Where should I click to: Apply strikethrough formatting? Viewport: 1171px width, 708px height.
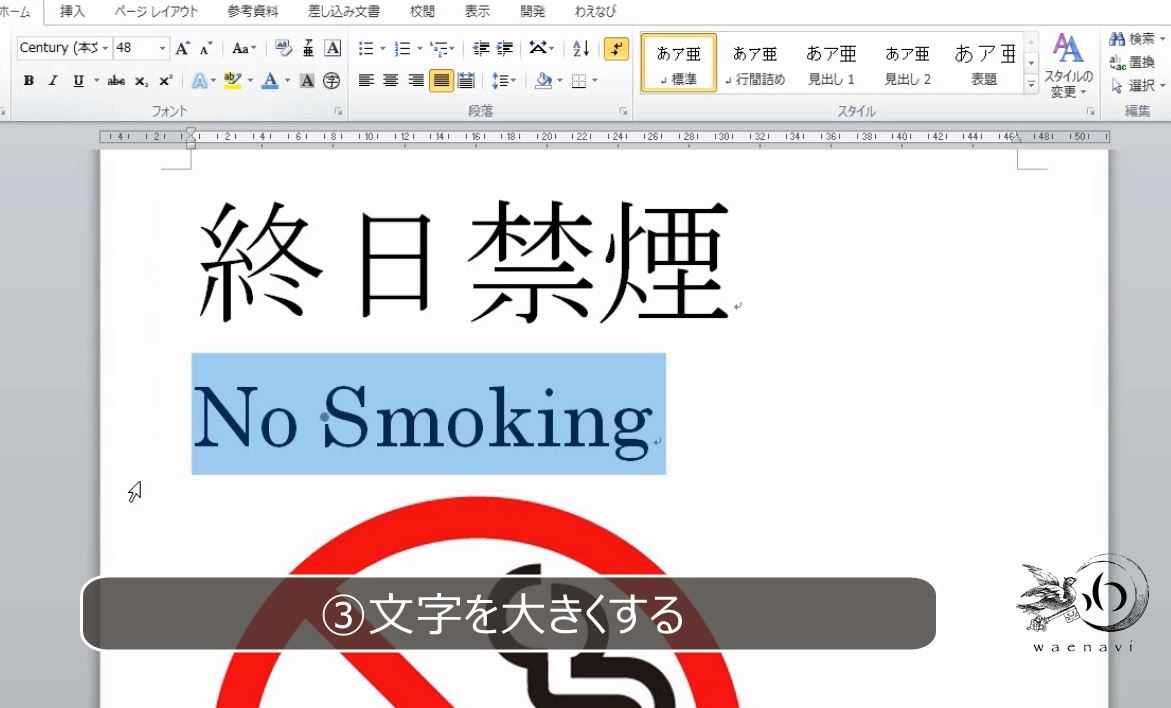[x=116, y=81]
